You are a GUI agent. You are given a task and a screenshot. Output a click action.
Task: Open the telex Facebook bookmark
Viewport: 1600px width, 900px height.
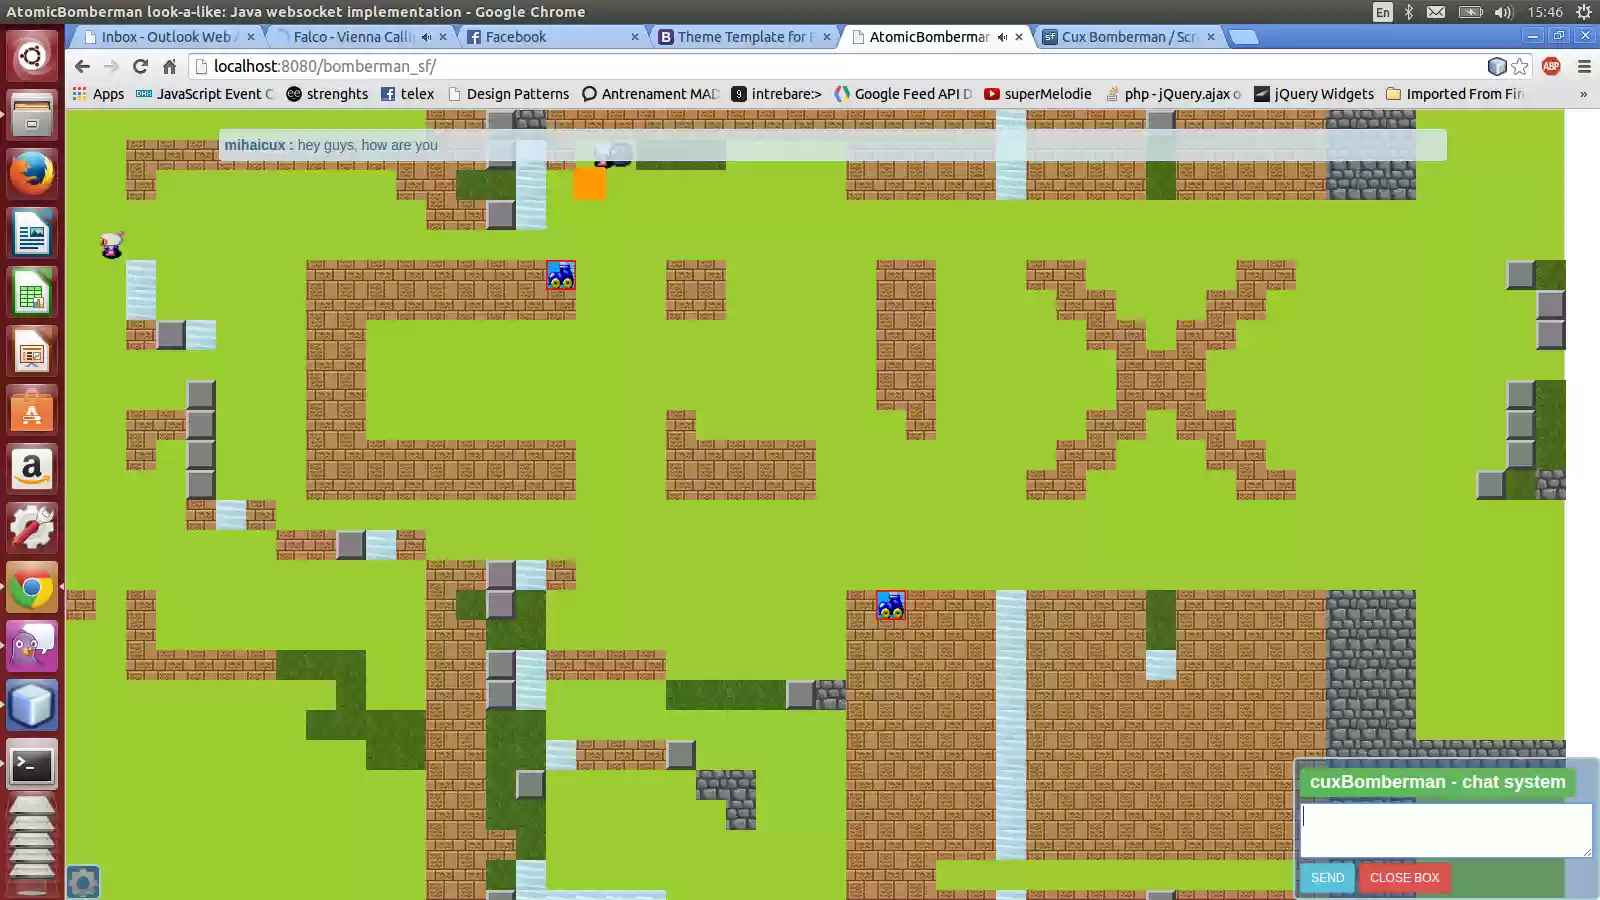click(x=408, y=93)
